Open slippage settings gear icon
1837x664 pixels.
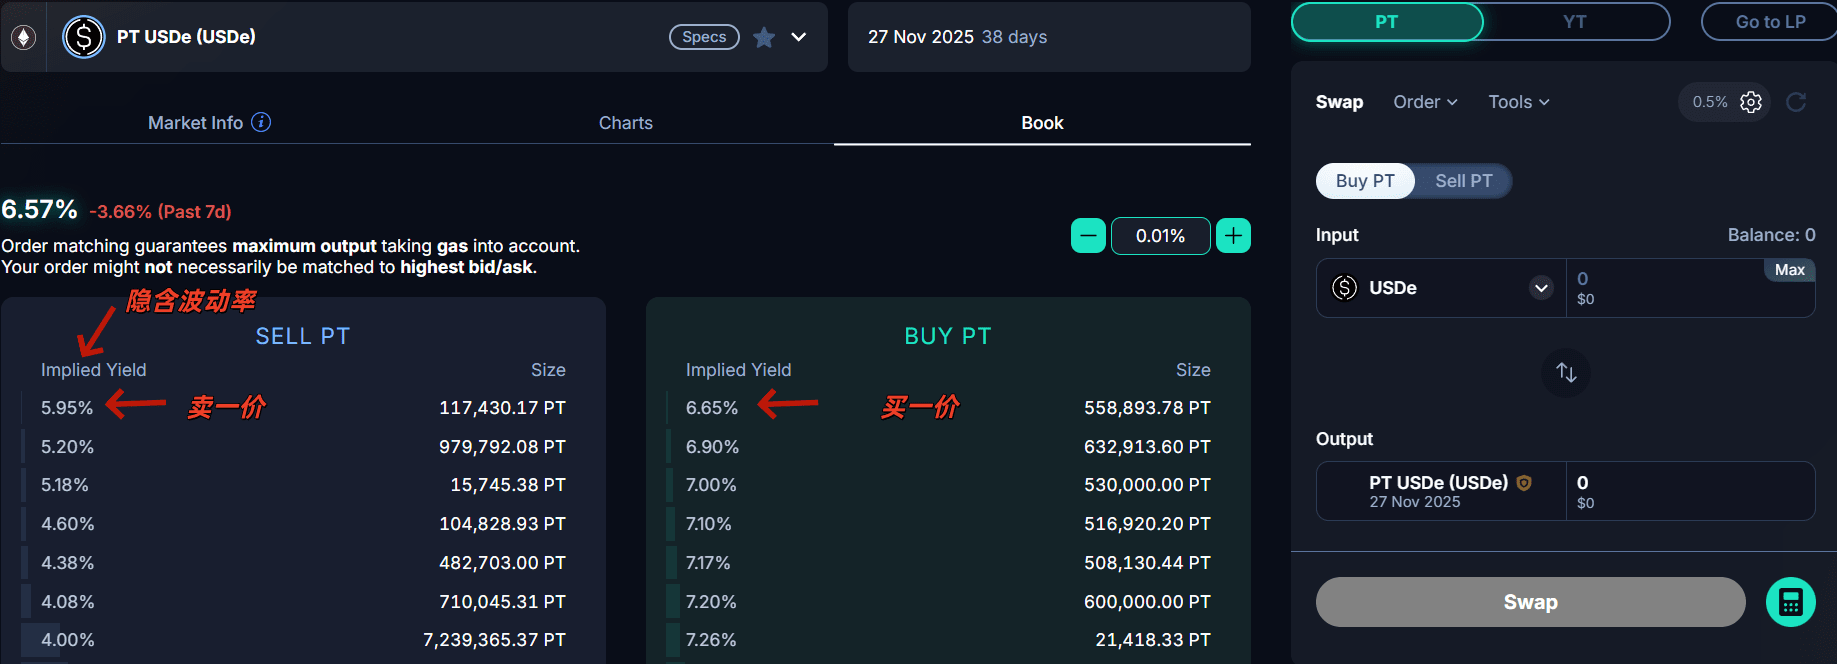(x=1751, y=102)
